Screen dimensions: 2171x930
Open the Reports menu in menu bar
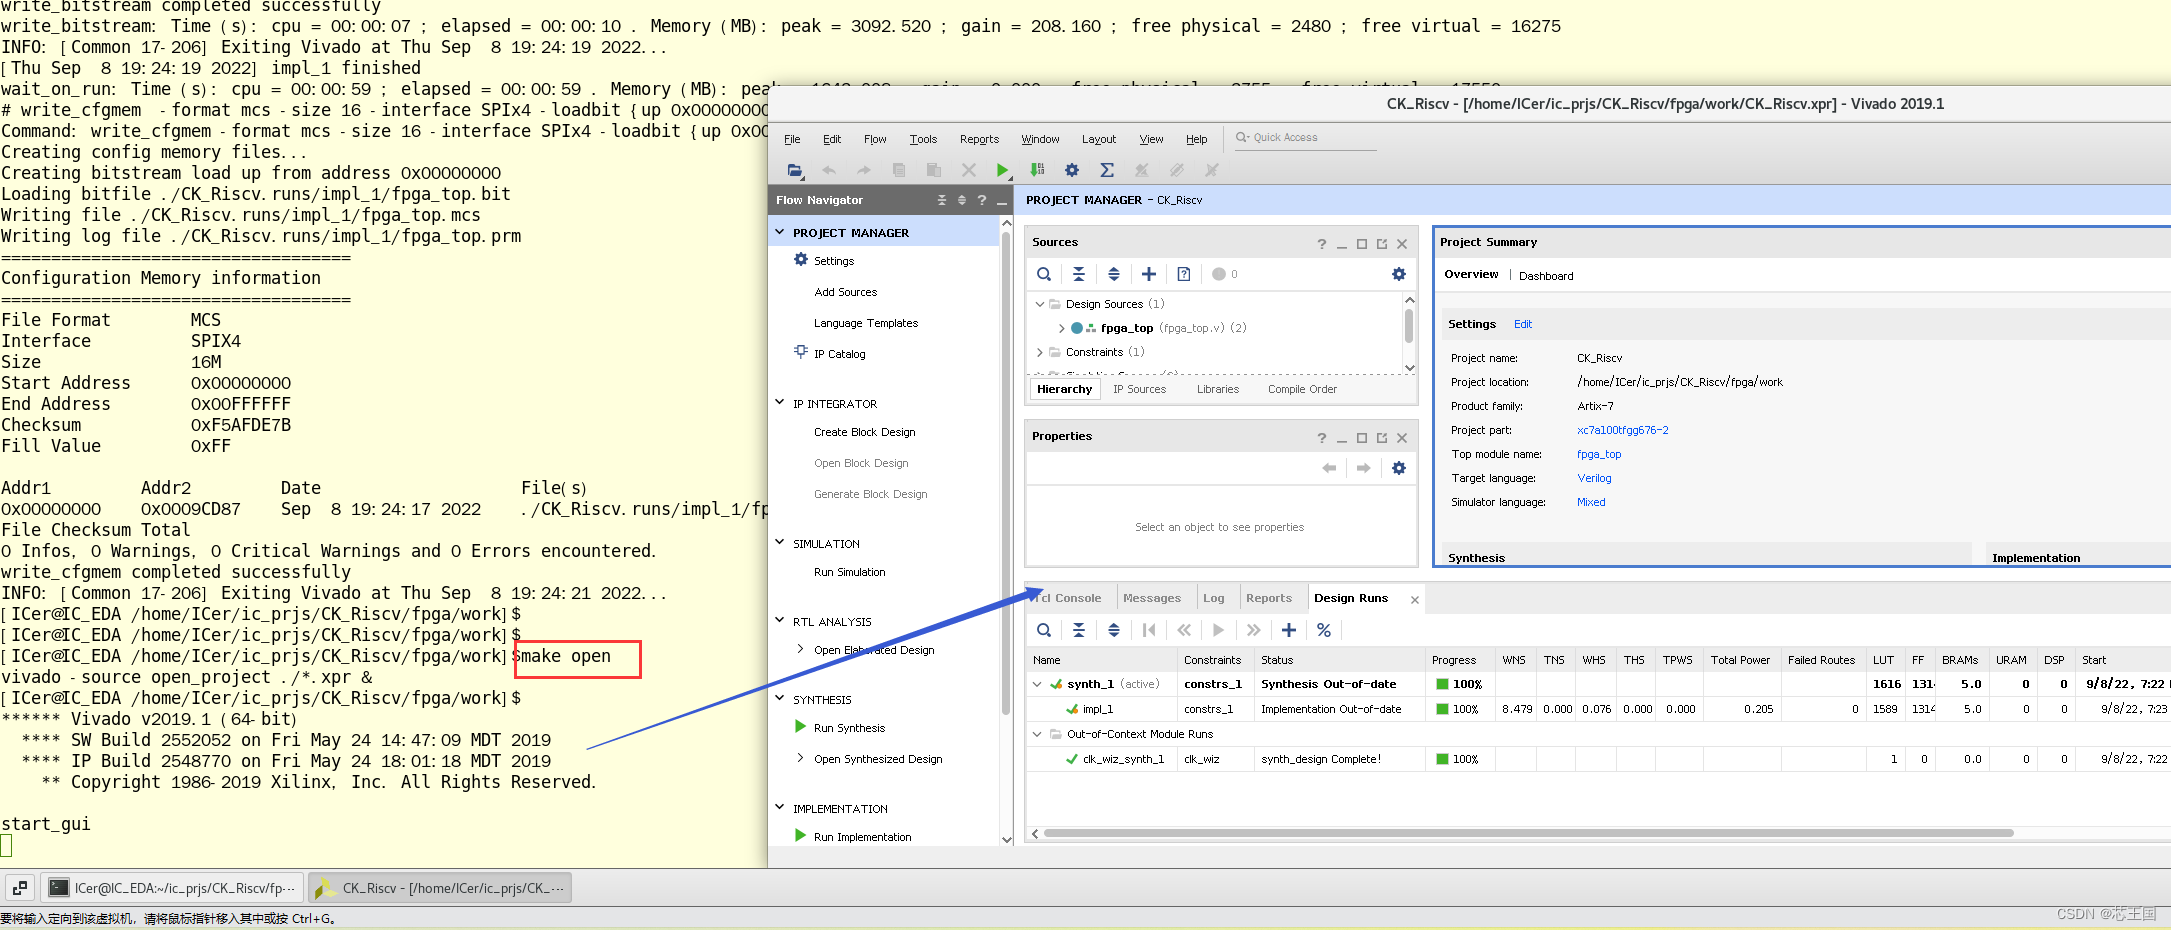(x=978, y=139)
